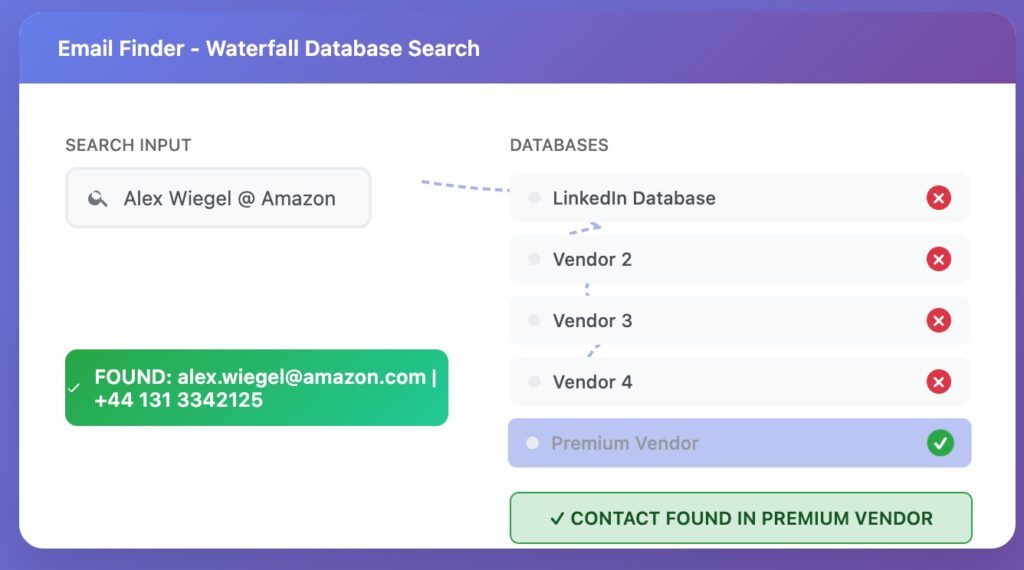The height and width of the screenshot is (570, 1024).
Task: Select the LinkedIn Database status dot
Action: [x=534, y=198]
